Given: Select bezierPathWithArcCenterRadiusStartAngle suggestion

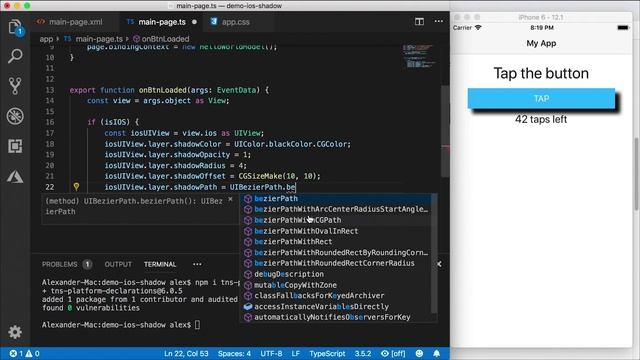Looking at the screenshot, I should point(336,209).
